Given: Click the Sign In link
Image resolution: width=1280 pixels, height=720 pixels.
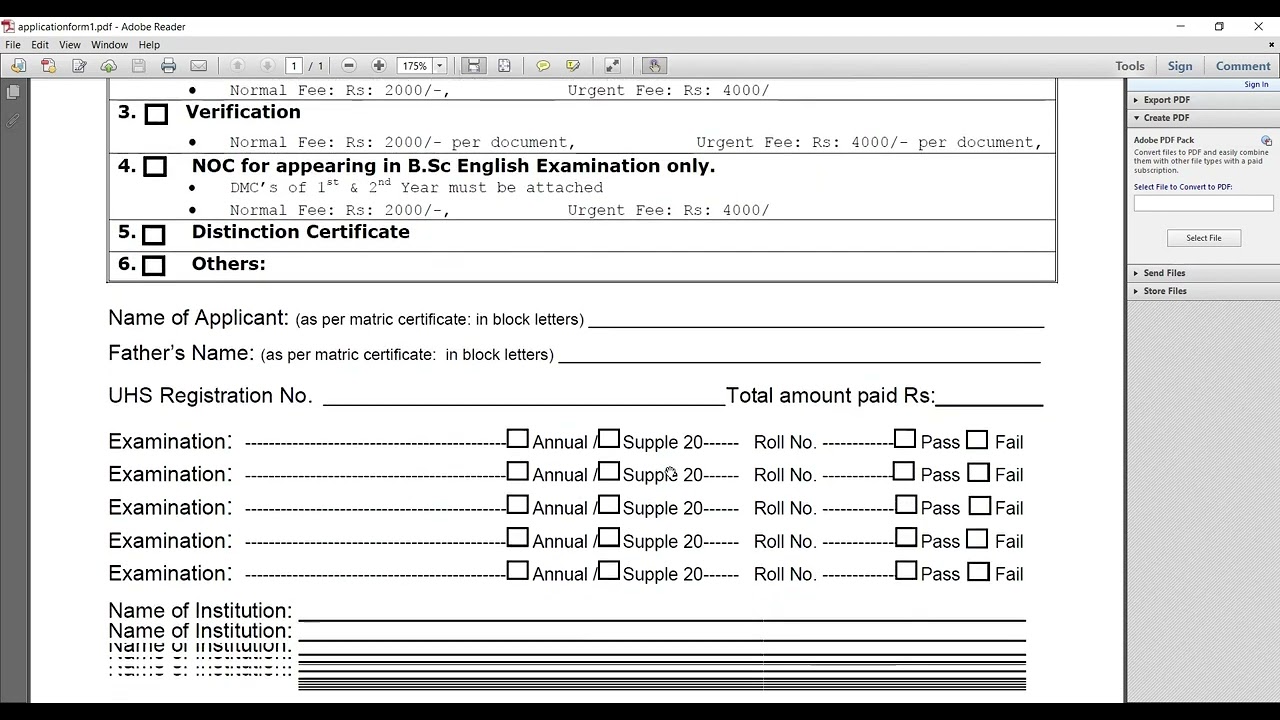Looking at the screenshot, I should [x=1256, y=85].
